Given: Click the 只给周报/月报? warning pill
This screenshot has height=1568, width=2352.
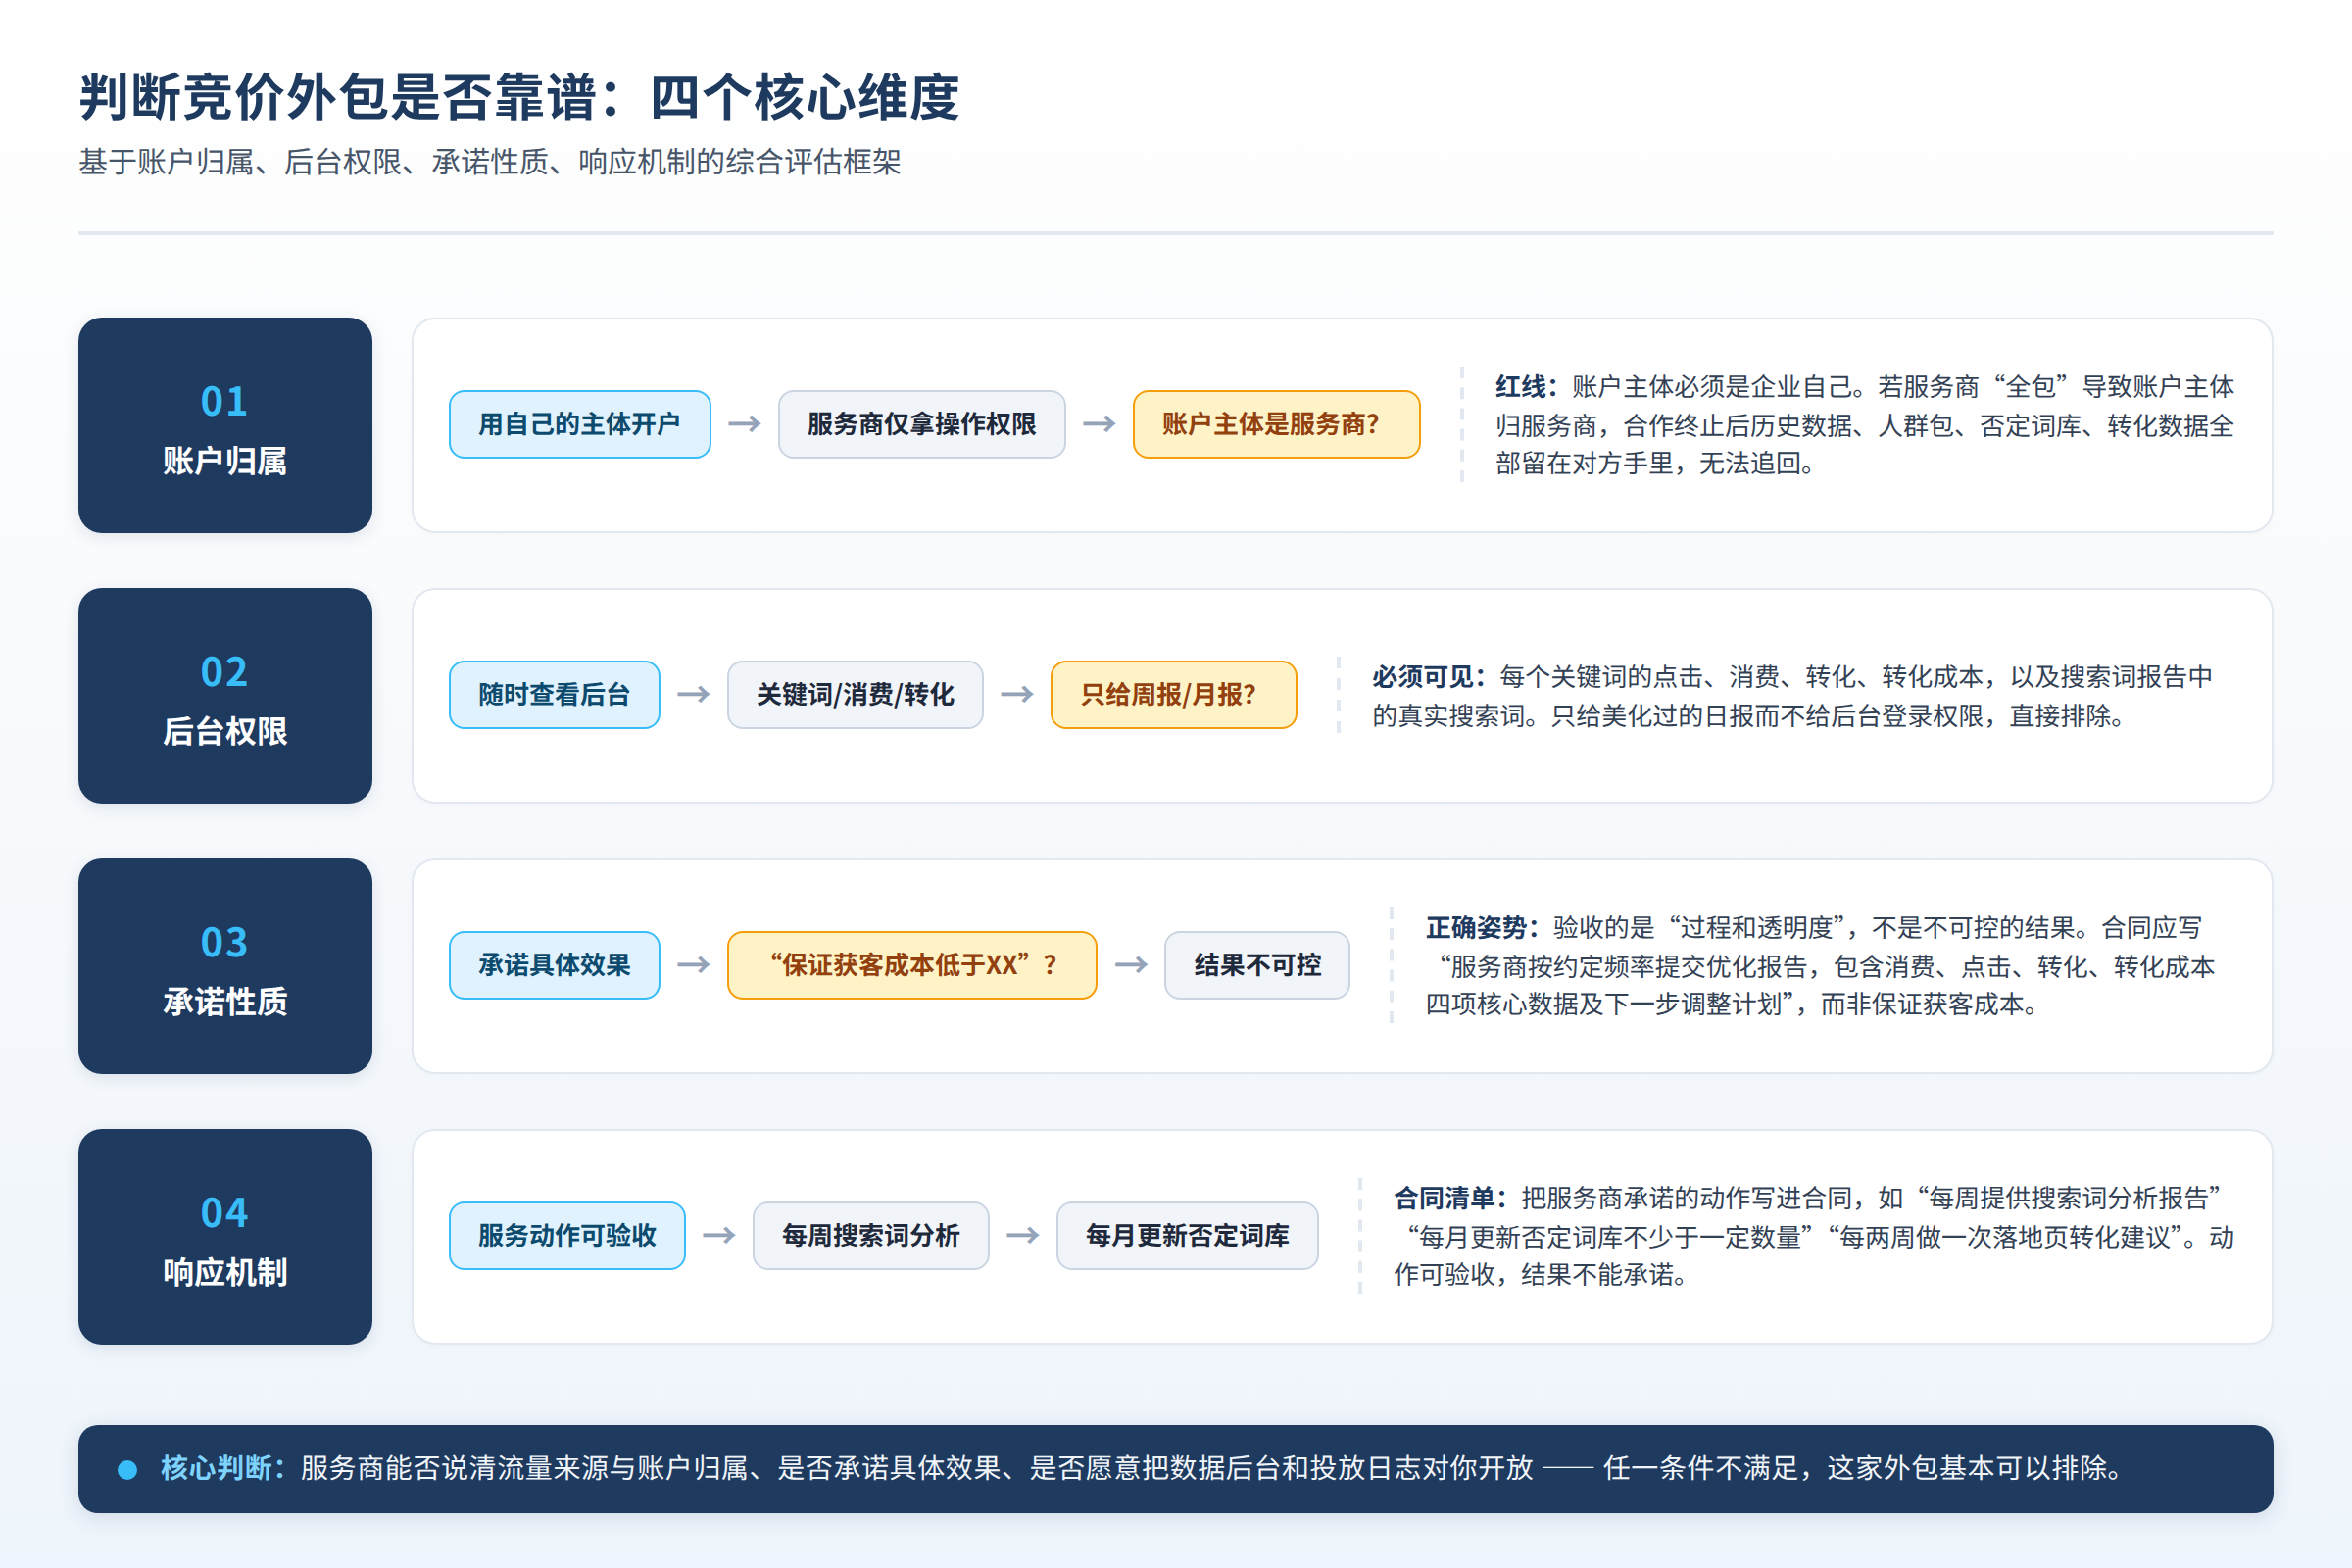Looking at the screenshot, I should click(x=1174, y=695).
